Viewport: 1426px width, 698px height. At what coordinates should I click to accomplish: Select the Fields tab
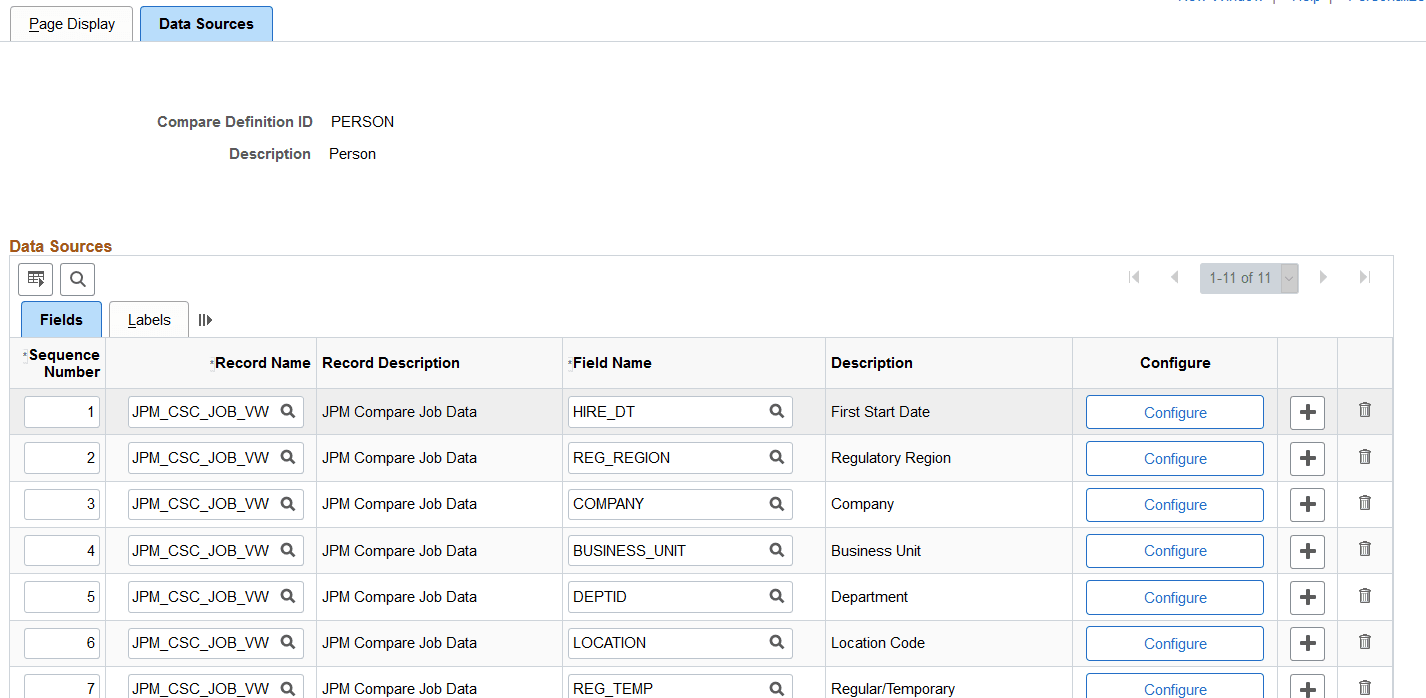61,319
